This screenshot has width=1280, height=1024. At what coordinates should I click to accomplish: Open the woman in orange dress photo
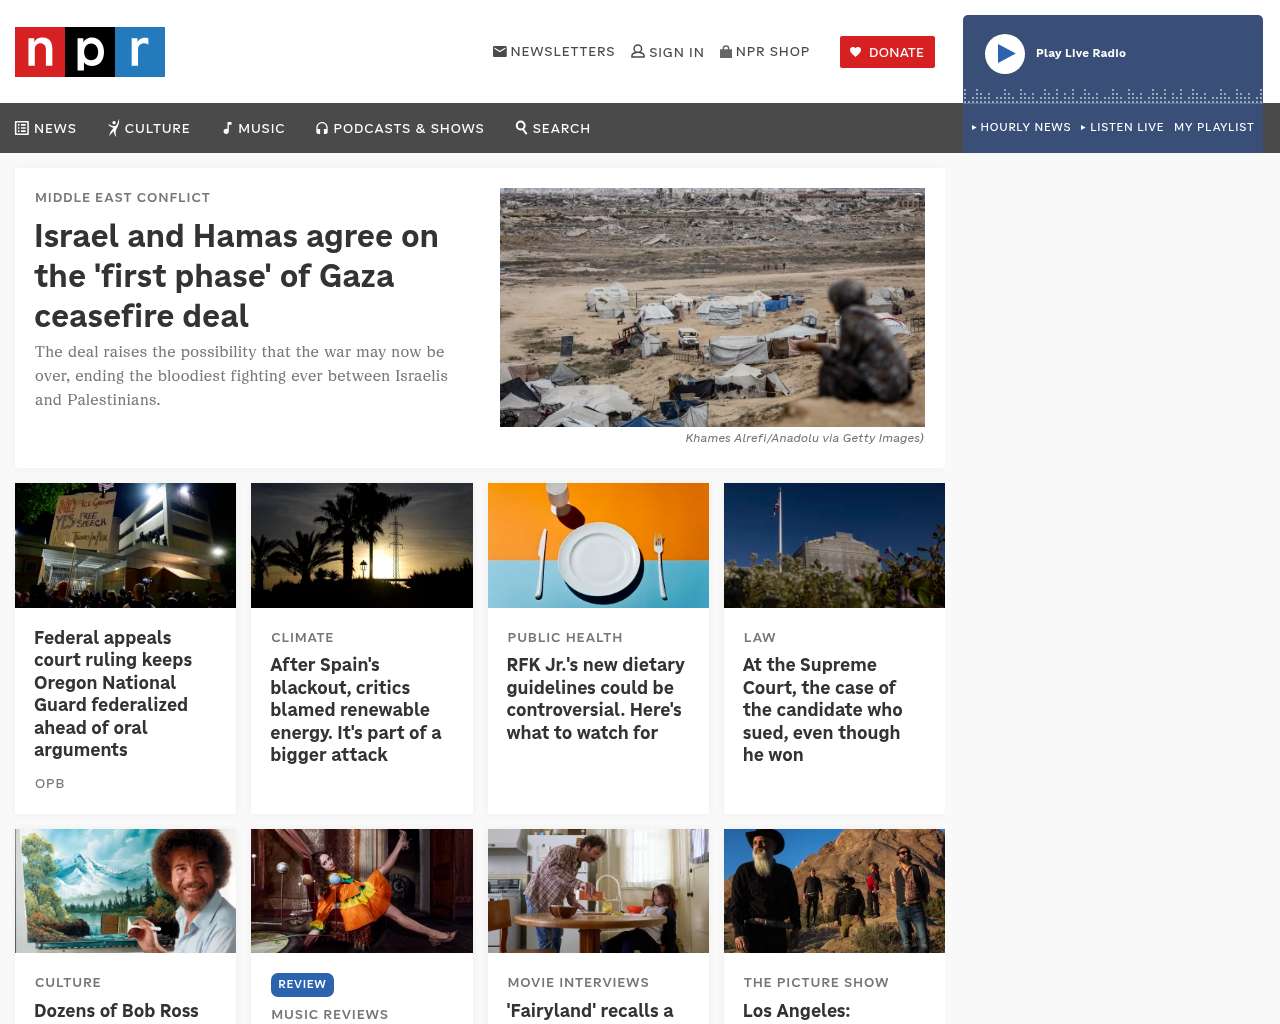coord(362,891)
